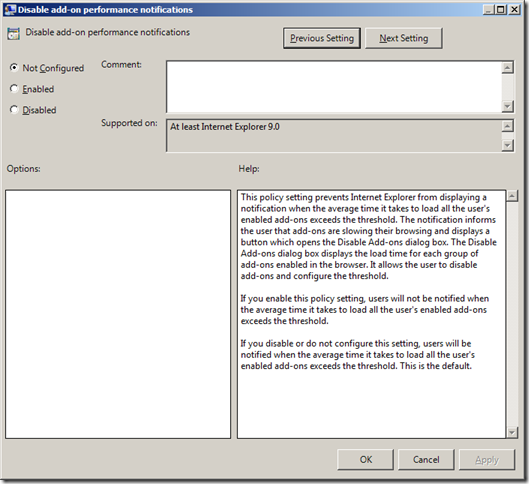Click inside the empty Options pane
This screenshot has height=484, width=529.
click(x=118, y=314)
